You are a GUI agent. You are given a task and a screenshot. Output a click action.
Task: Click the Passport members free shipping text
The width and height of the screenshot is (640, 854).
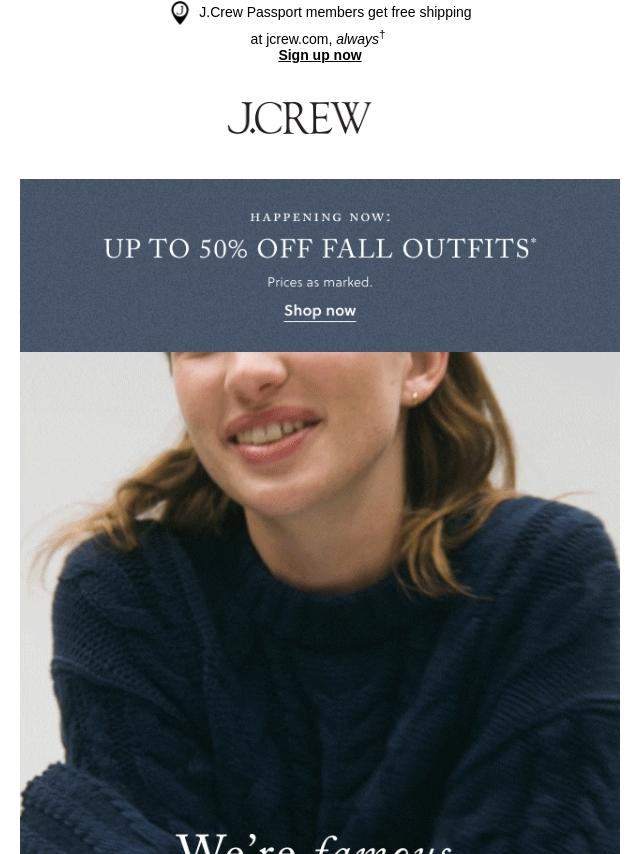tap(335, 13)
